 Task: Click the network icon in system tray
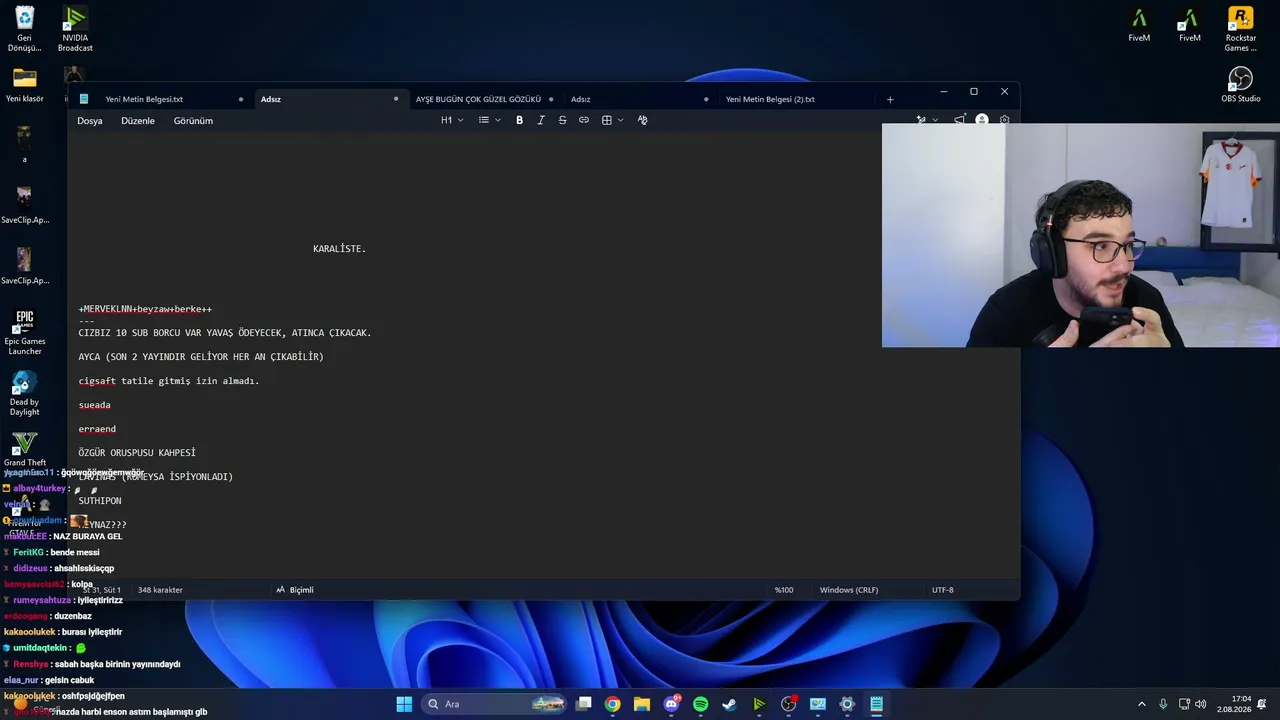[1184, 704]
